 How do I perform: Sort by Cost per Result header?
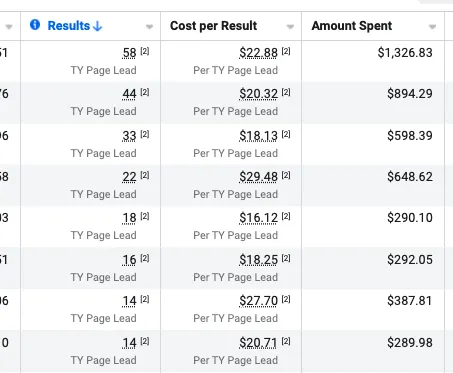(213, 26)
